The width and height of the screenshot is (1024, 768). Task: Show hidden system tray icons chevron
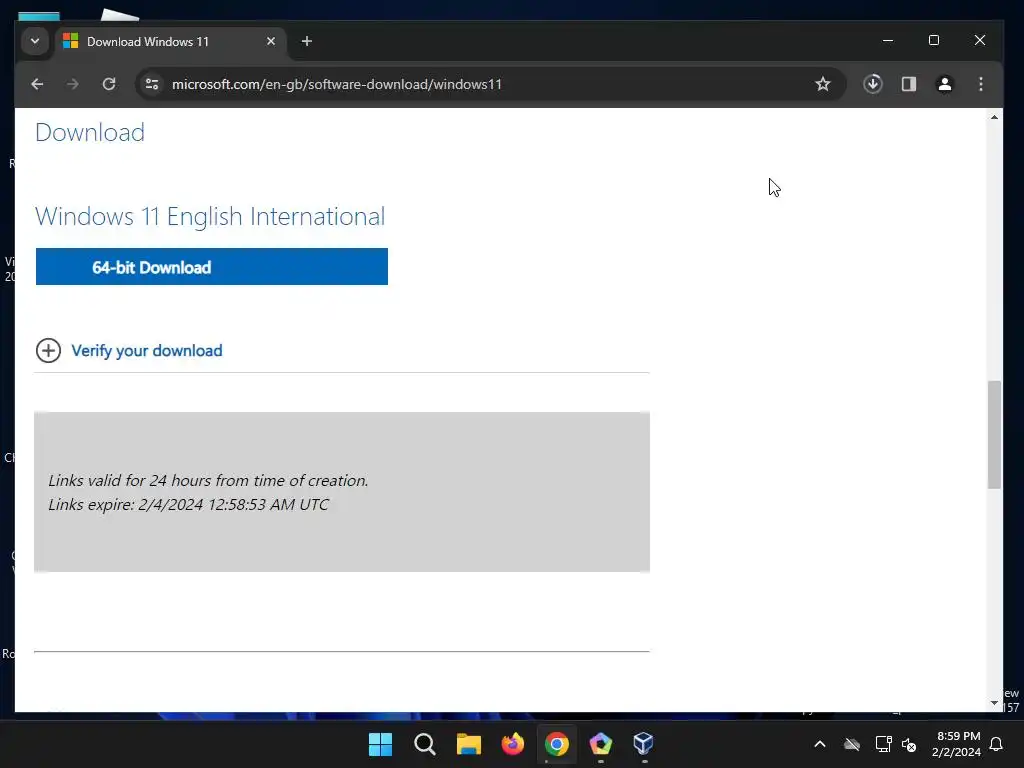[x=820, y=744]
